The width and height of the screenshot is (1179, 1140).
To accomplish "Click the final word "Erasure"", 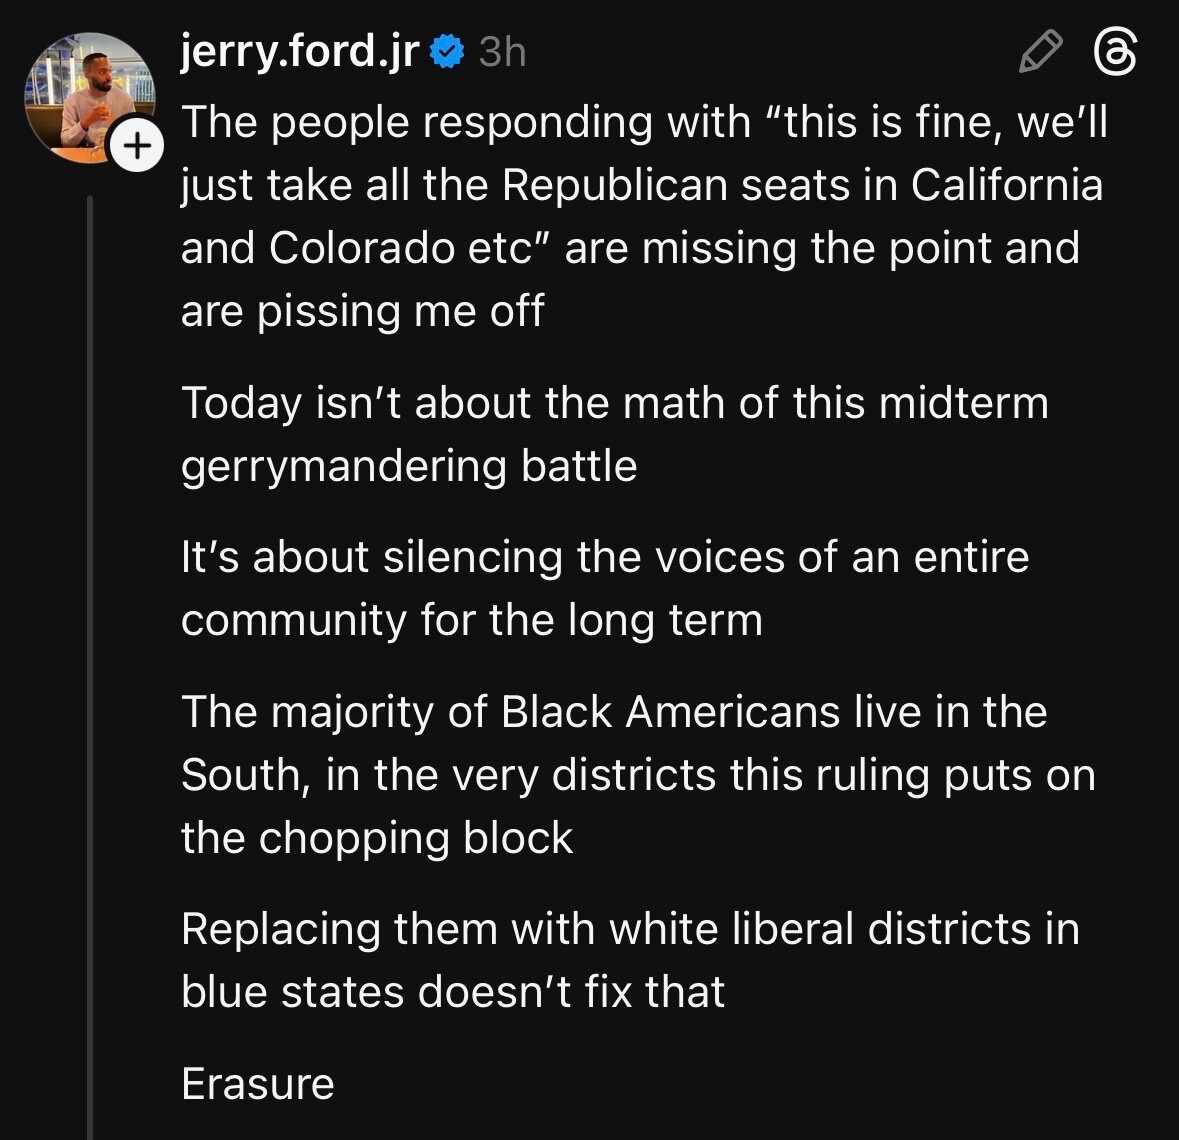I will pyautogui.click(x=257, y=1084).
